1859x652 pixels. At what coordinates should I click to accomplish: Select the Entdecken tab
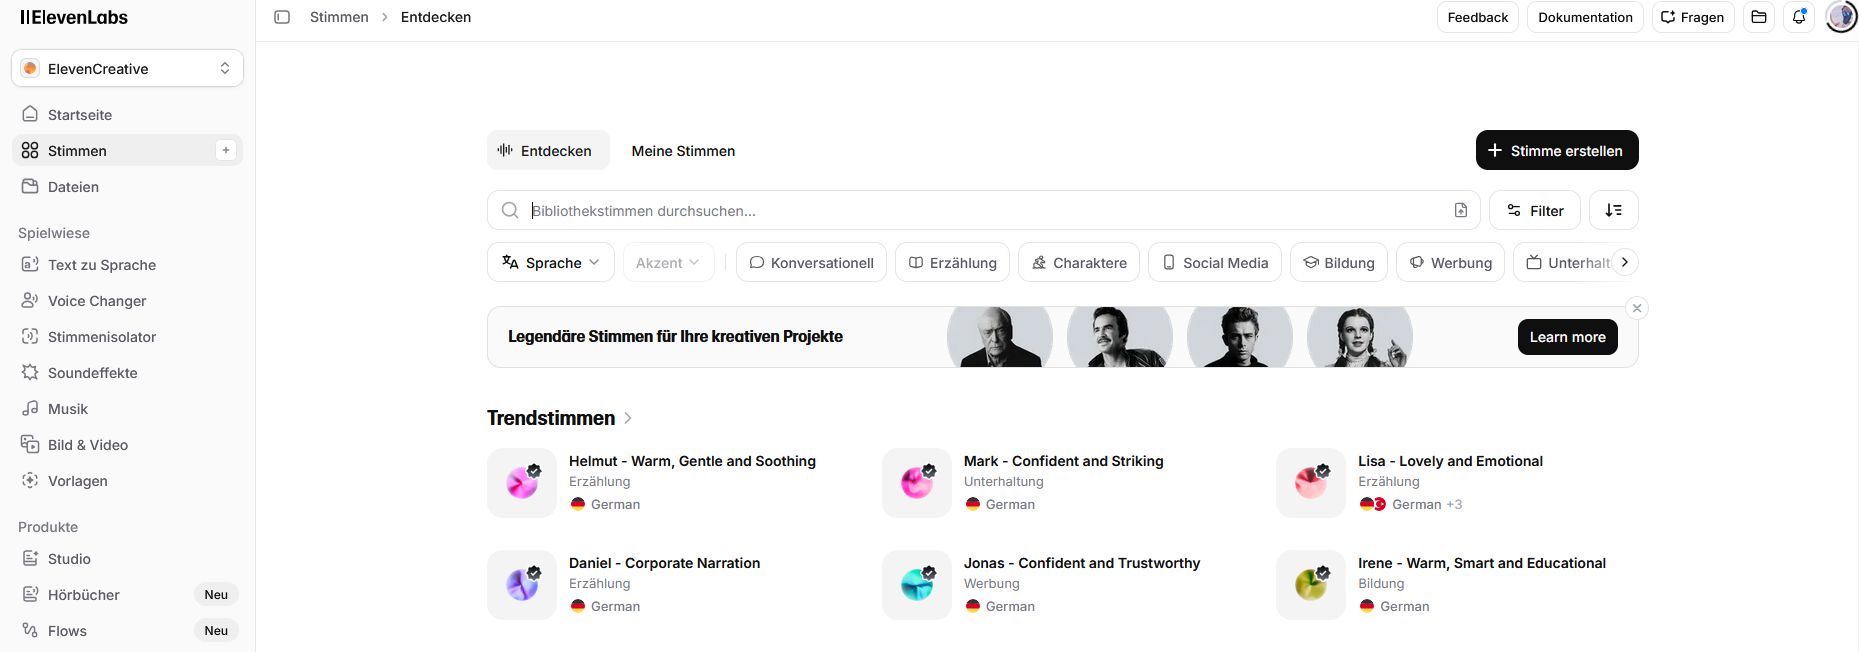pyautogui.click(x=548, y=151)
